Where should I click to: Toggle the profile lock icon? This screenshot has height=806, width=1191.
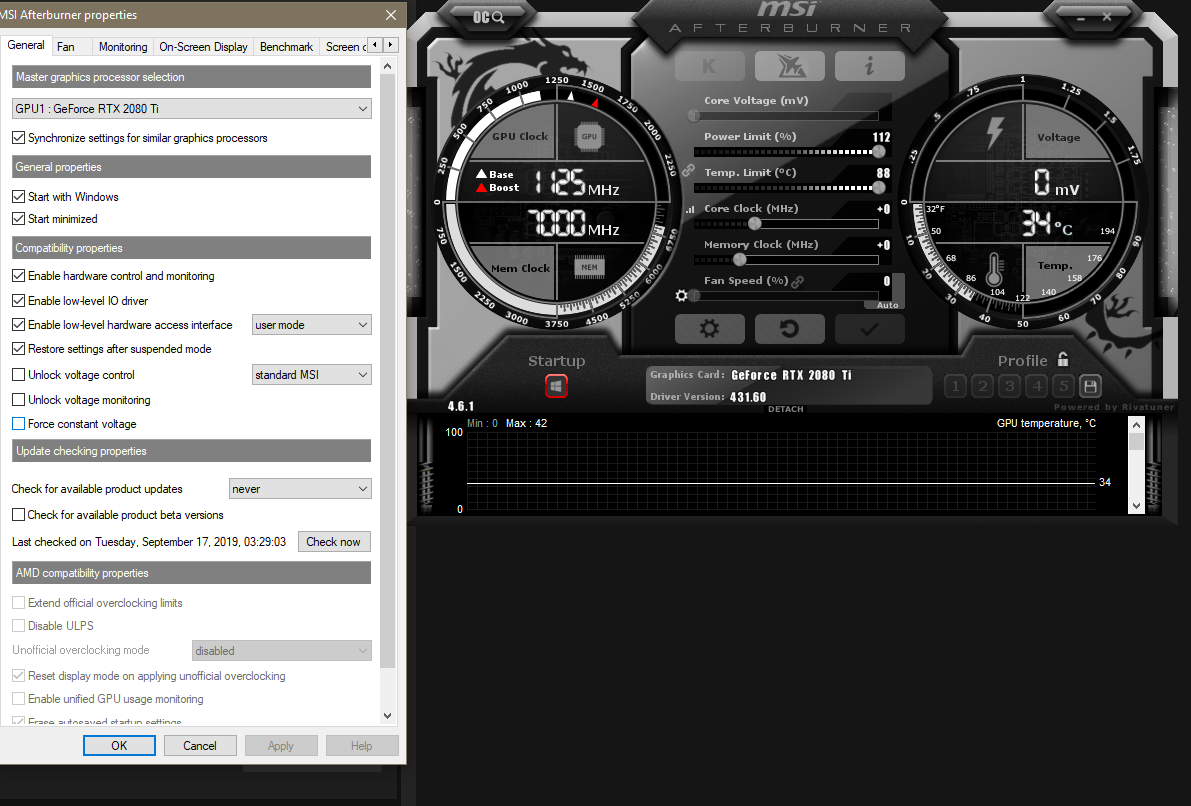1063,359
